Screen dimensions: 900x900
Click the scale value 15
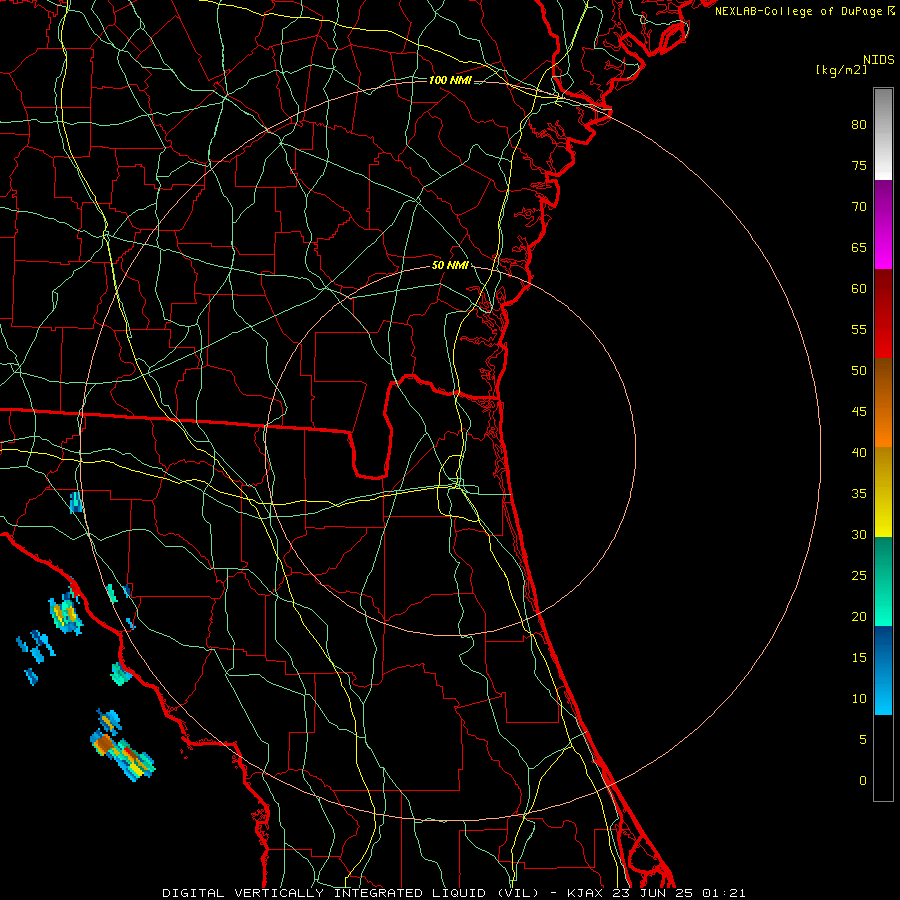859,658
